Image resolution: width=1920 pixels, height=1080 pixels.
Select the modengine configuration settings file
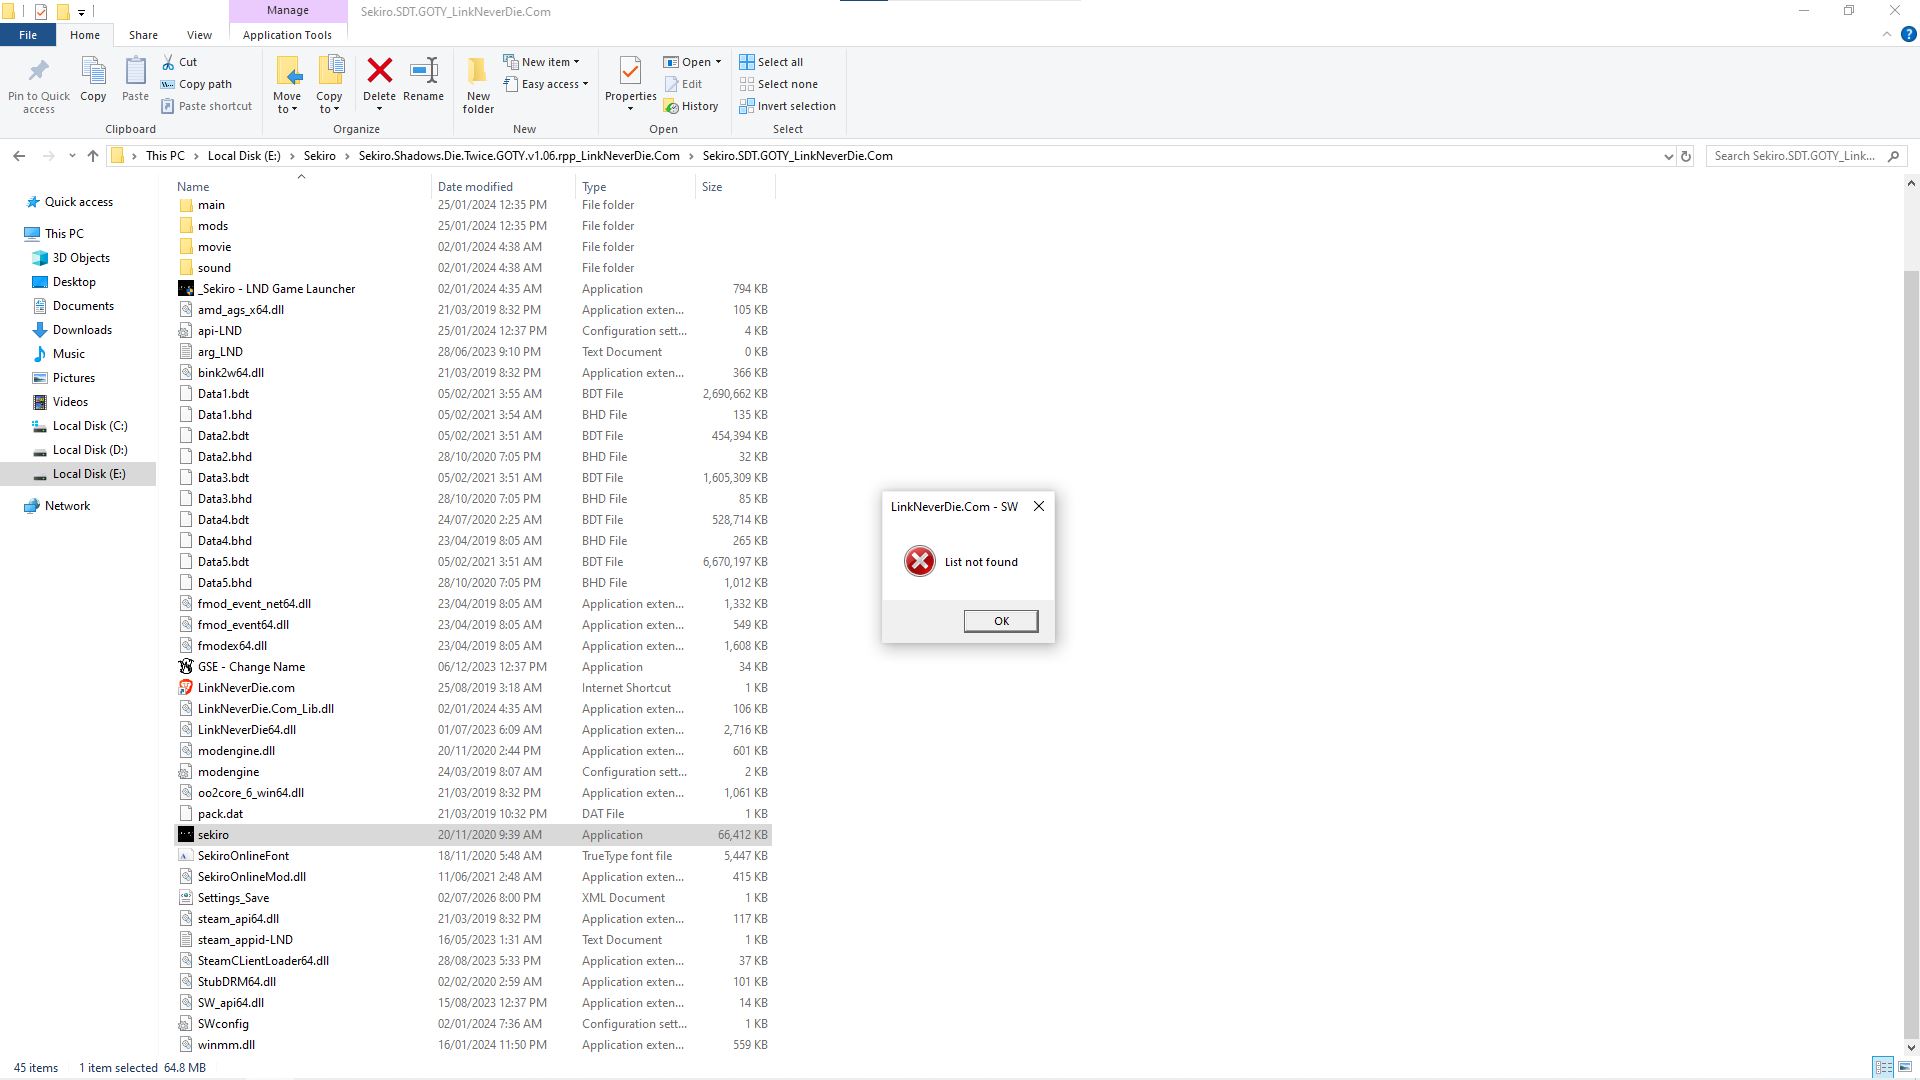(x=228, y=772)
